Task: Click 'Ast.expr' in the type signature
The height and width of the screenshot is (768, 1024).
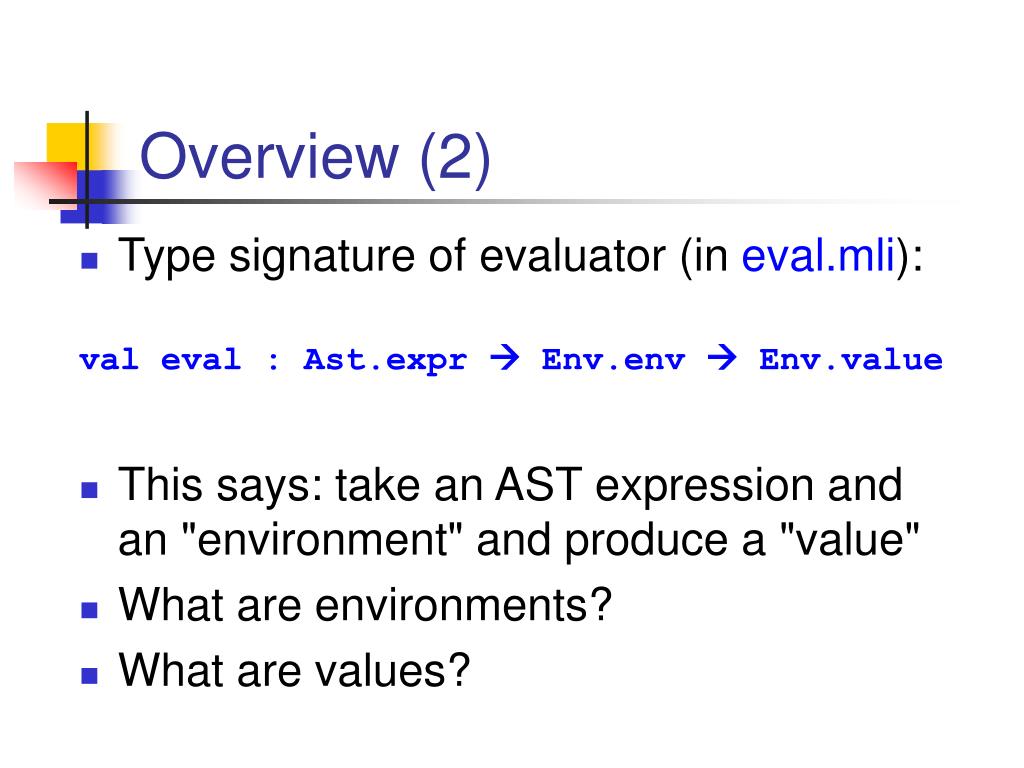Action: click(x=385, y=361)
